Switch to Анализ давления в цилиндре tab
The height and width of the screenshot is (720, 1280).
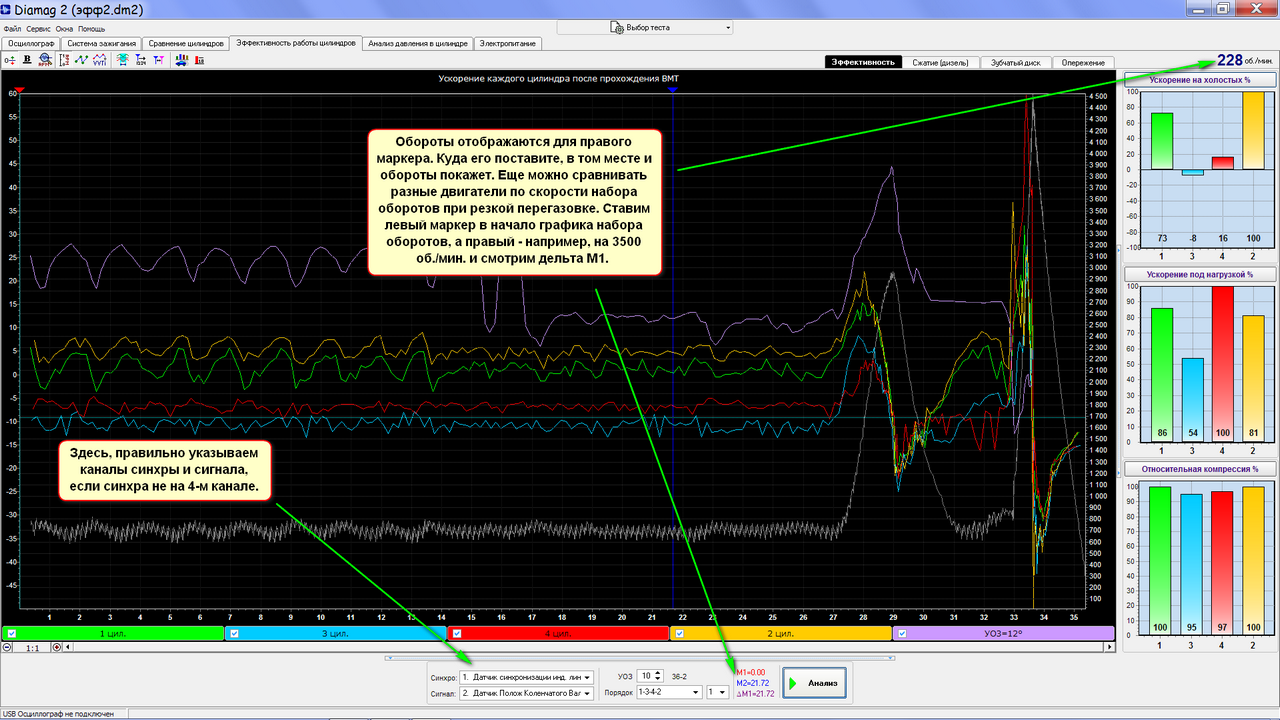click(x=417, y=43)
